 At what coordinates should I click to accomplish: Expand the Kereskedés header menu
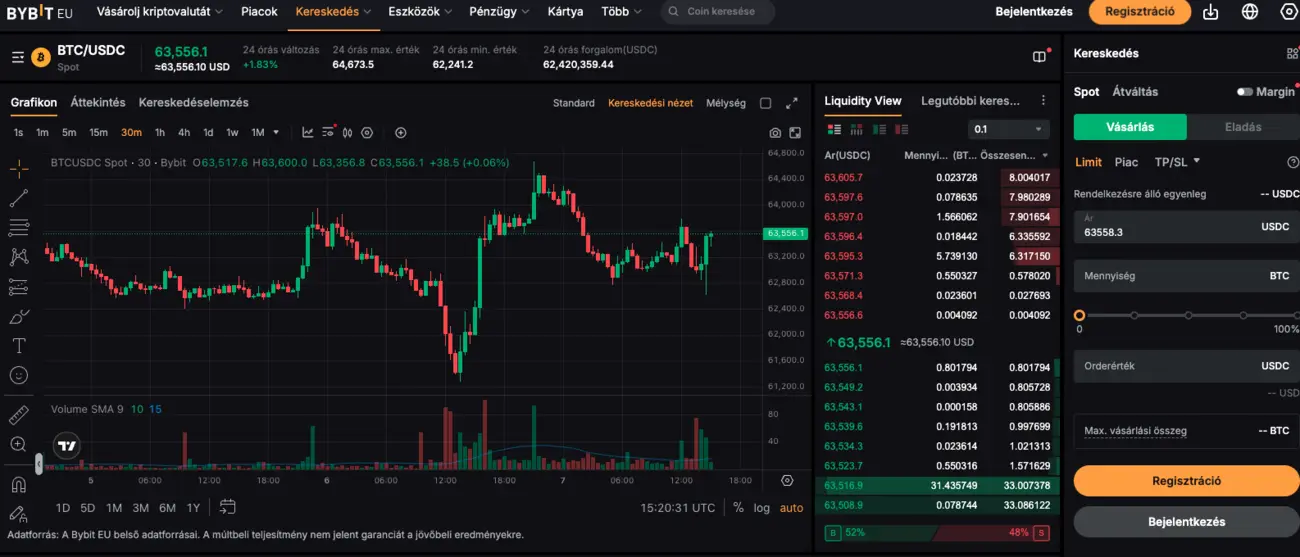click(333, 12)
